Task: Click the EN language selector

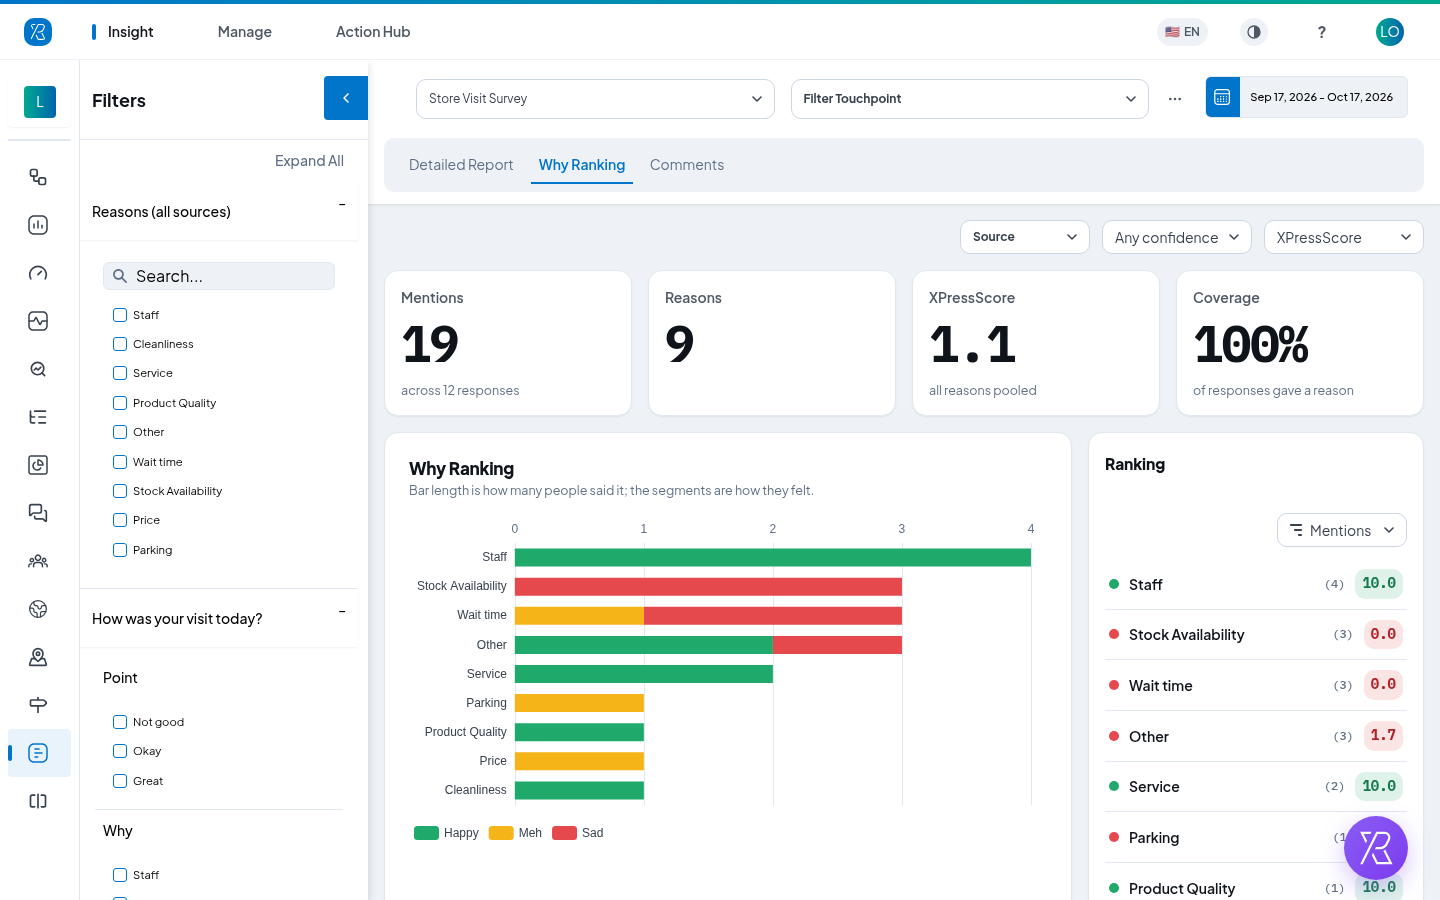Action: (1182, 32)
